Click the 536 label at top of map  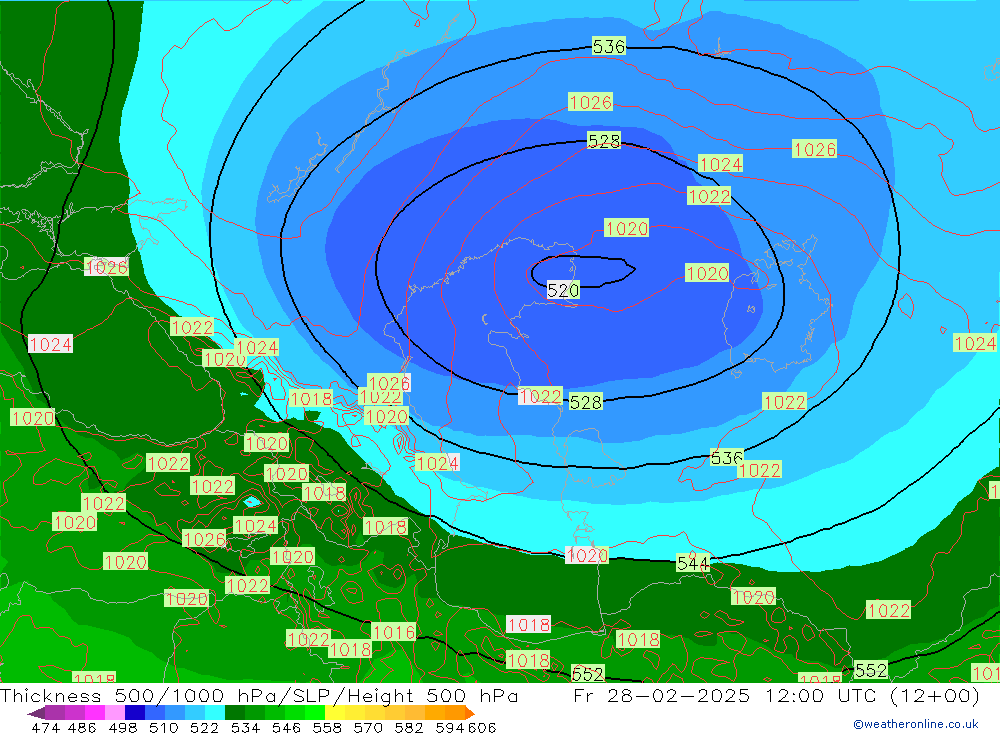click(608, 47)
